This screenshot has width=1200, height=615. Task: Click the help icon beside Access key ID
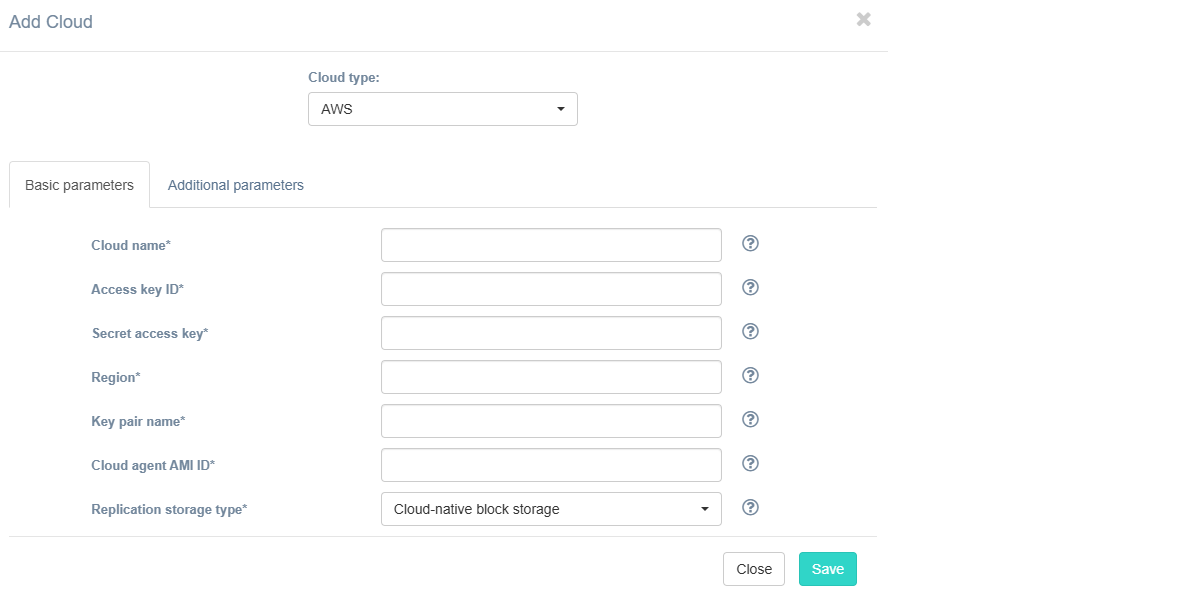pos(751,288)
